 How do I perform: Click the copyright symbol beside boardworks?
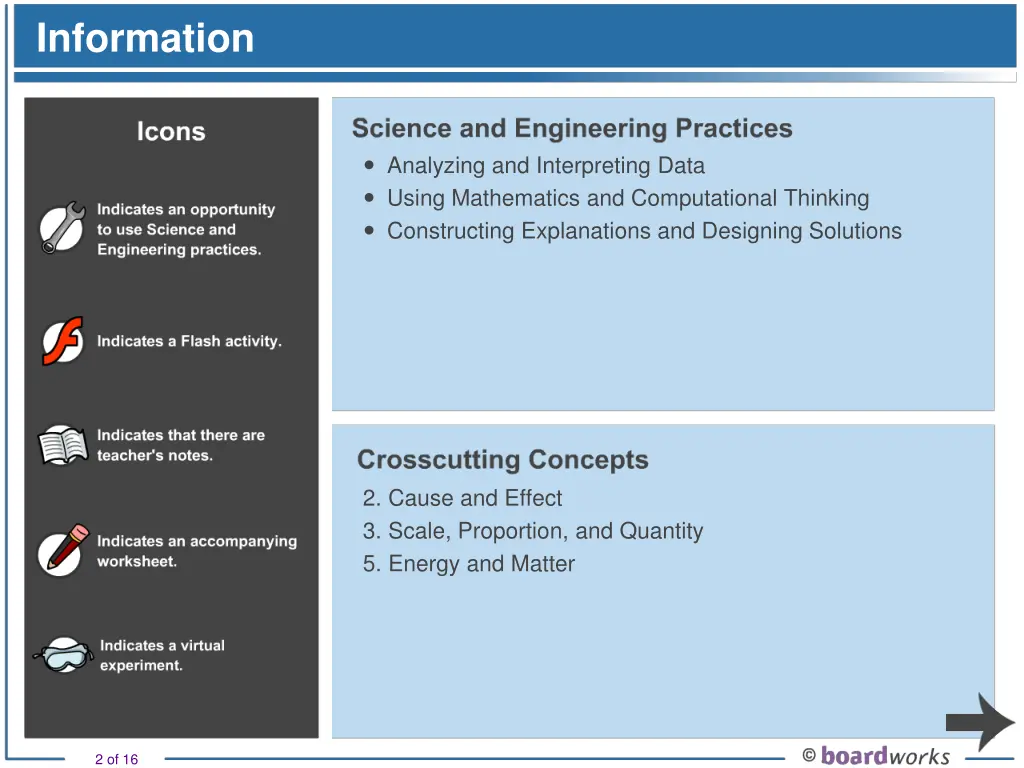click(808, 756)
